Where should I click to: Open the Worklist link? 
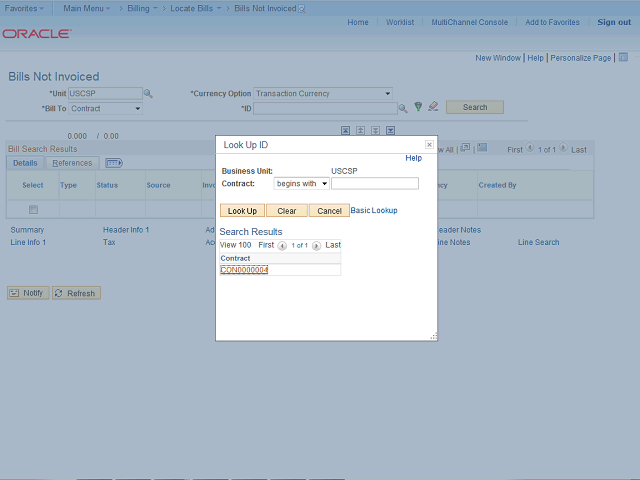tap(400, 22)
